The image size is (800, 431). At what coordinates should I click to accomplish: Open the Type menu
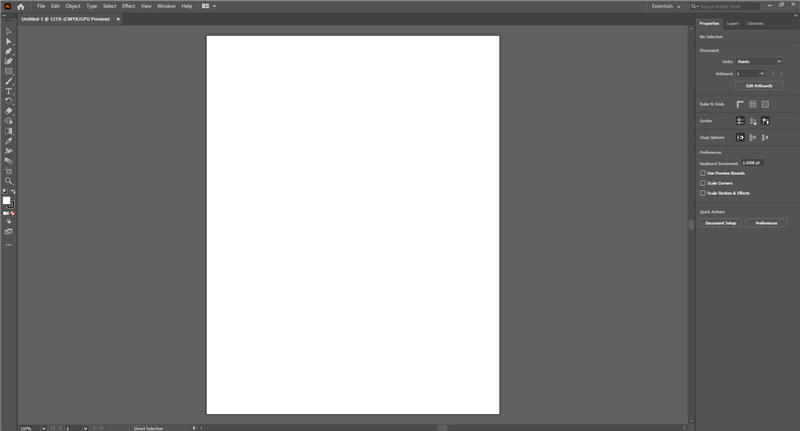[91, 6]
